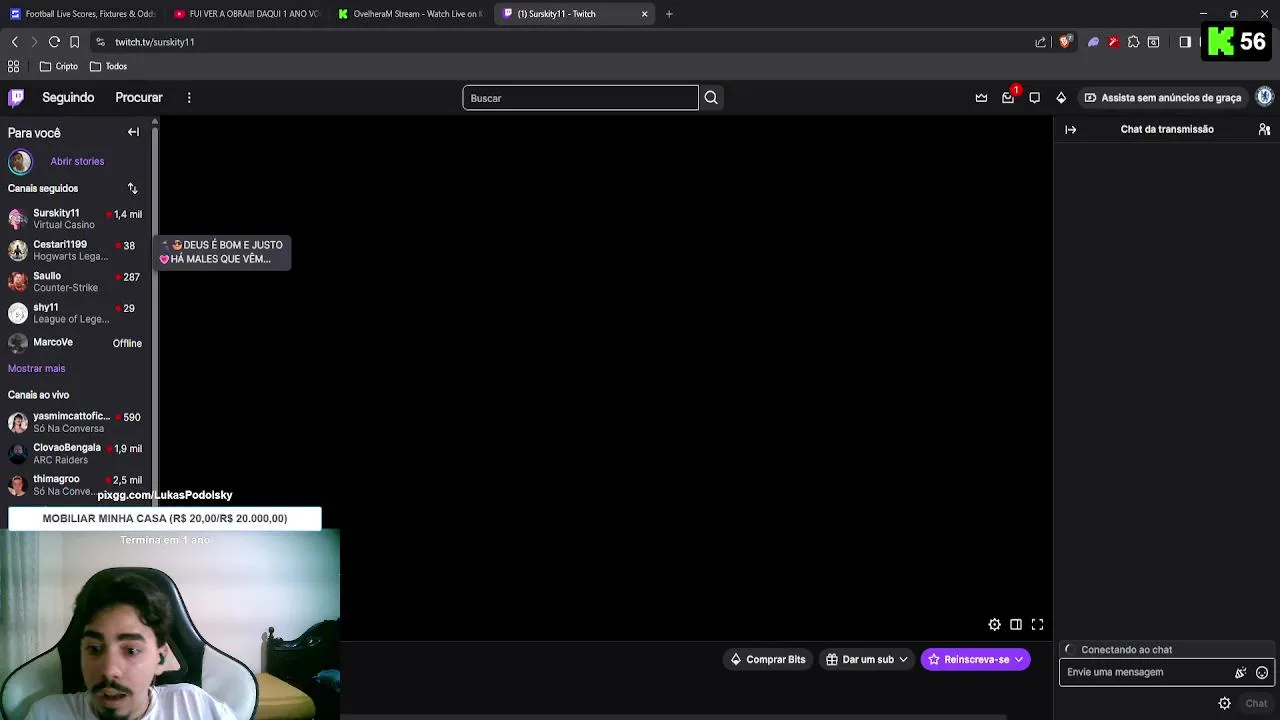This screenshot has width=1280, height=720.
Task: Open the Seguindo tab
Action: [68, 97]
